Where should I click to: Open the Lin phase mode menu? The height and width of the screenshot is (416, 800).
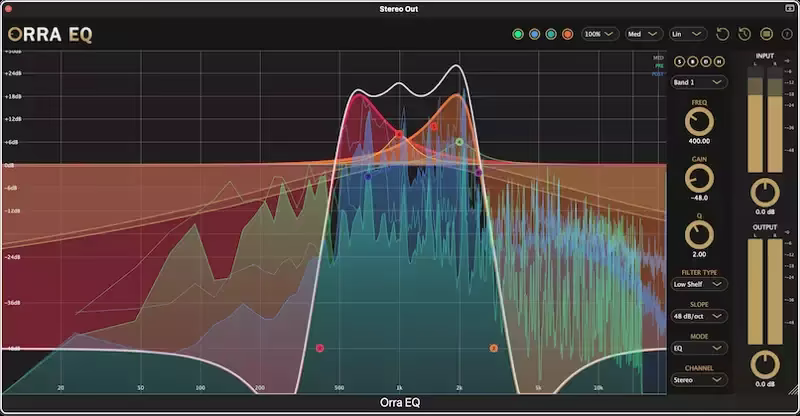(688, 34)
